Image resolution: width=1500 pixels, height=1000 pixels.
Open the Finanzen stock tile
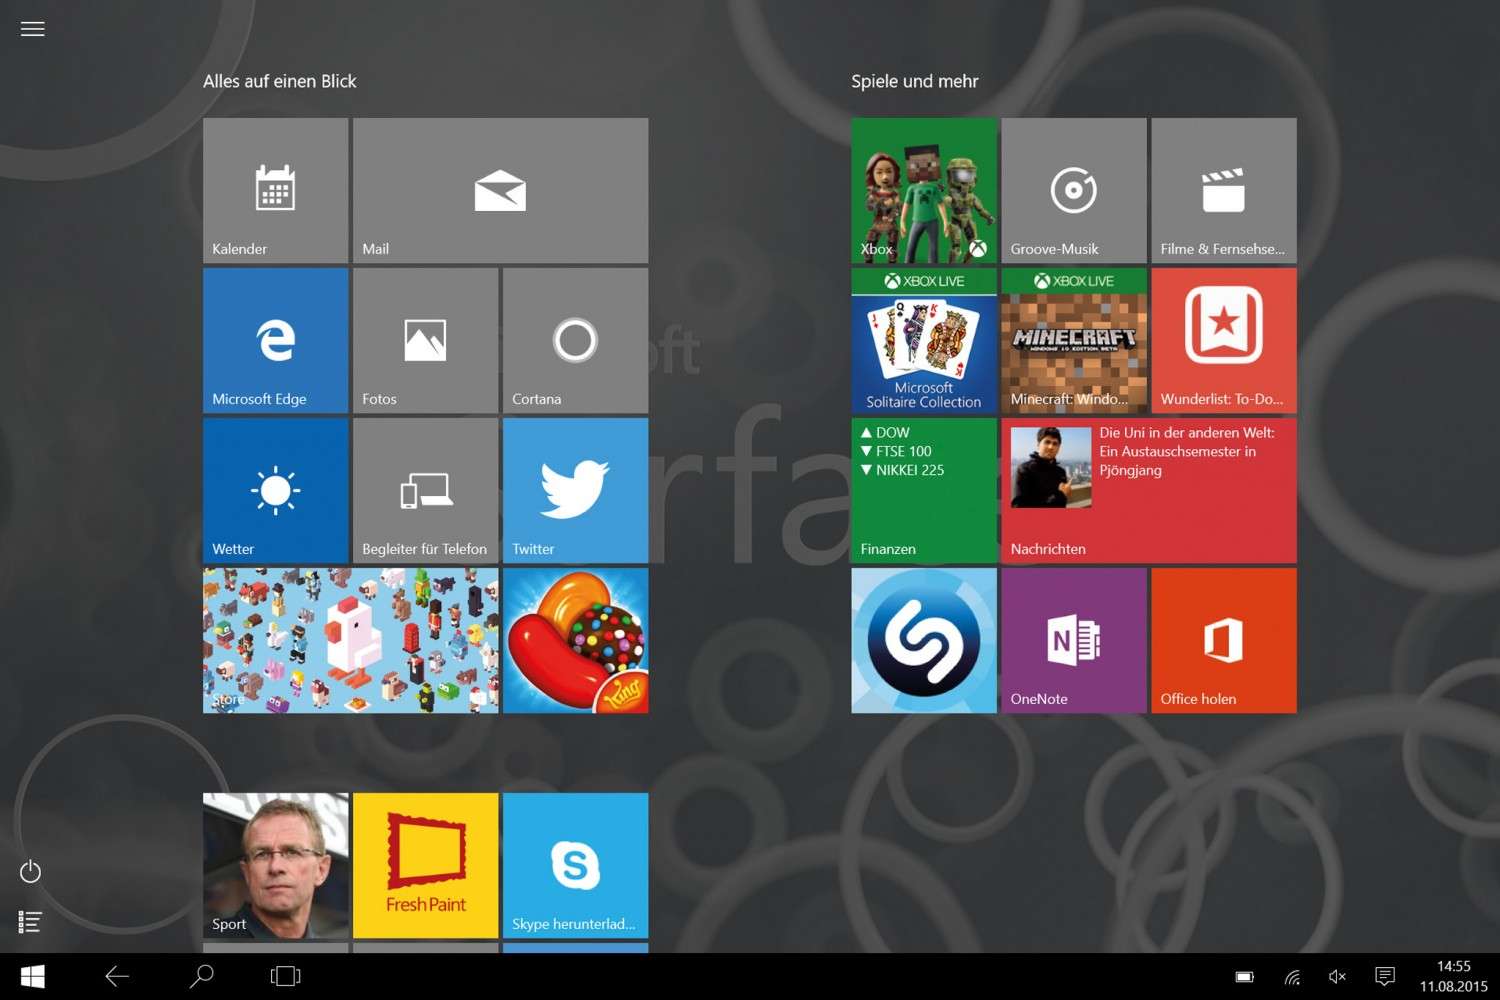(x=924, y=490)
